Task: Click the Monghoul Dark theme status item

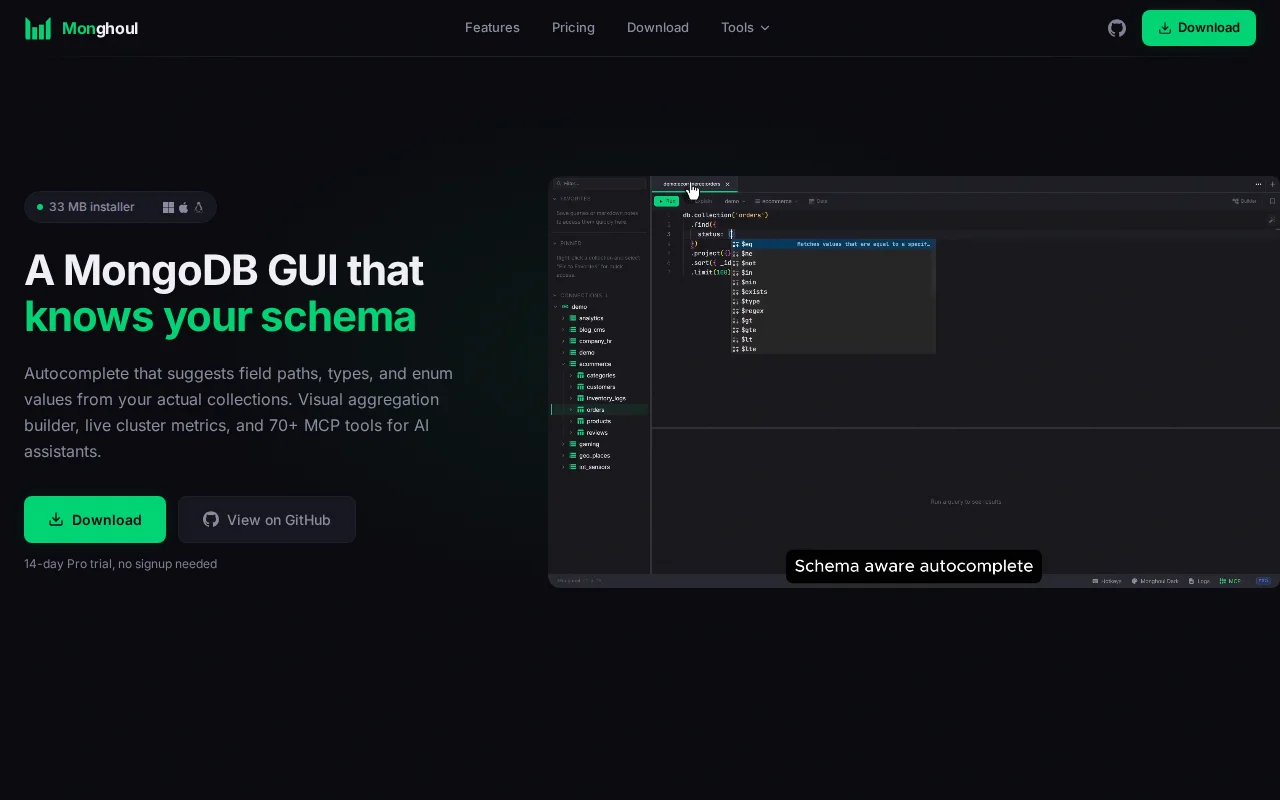Action: 1155,581
